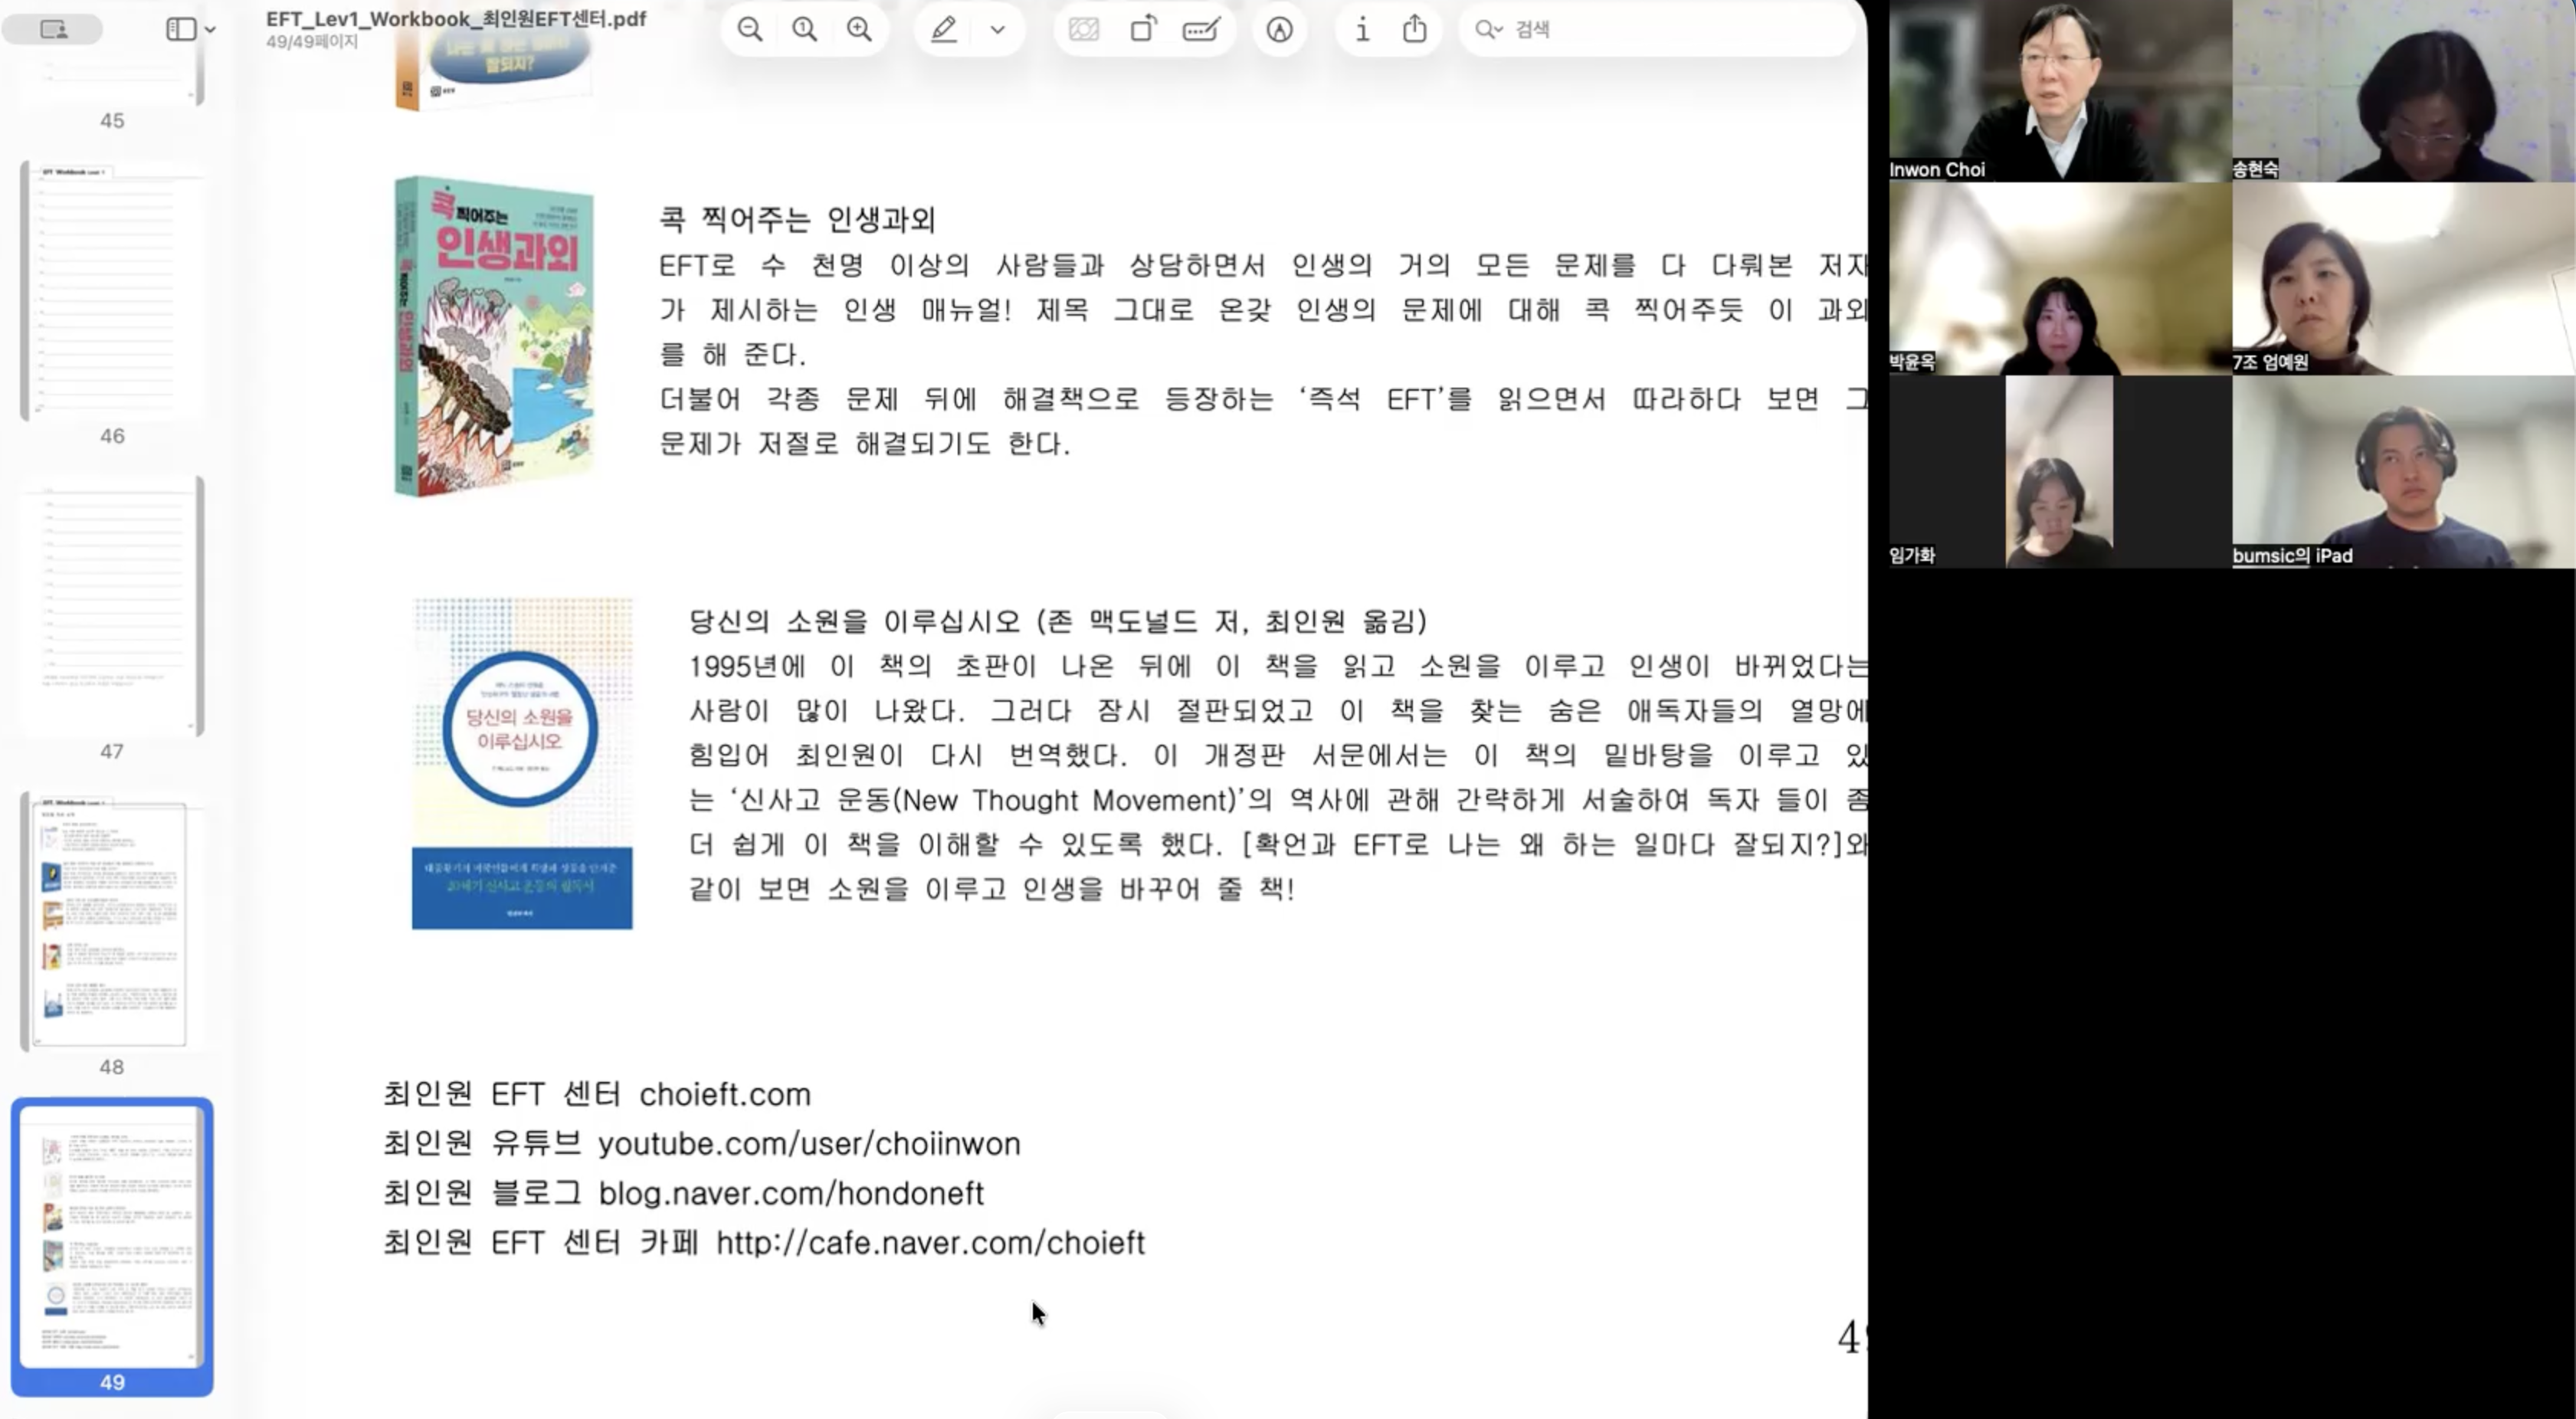
Task: Click the Rotate page icon
Action: coord(1143,30)
